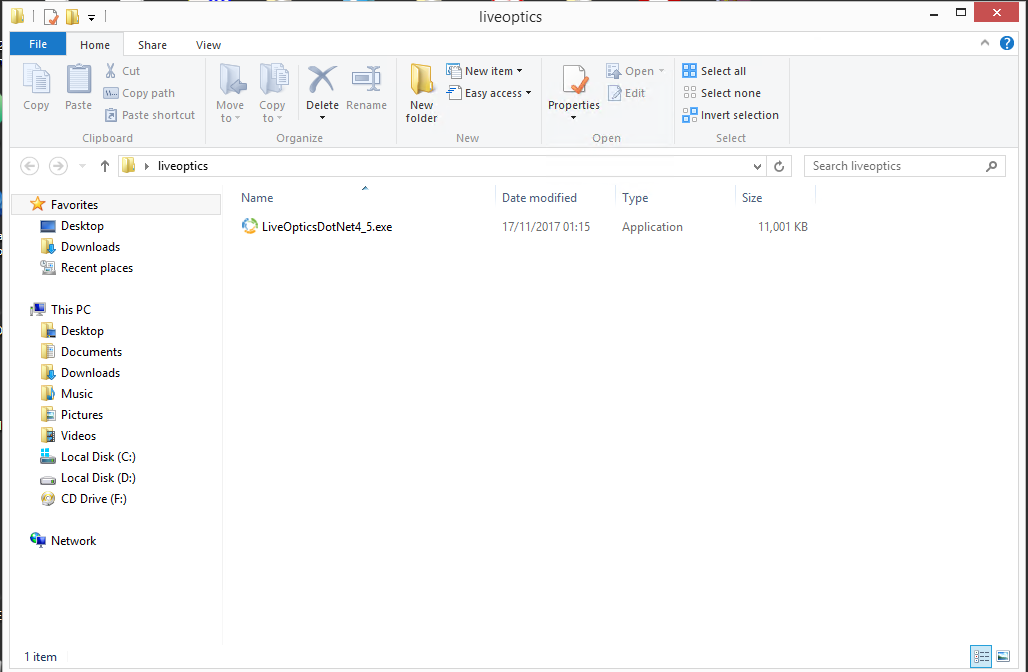
Task: Sort by the Size column header
Action: (752, 198)
